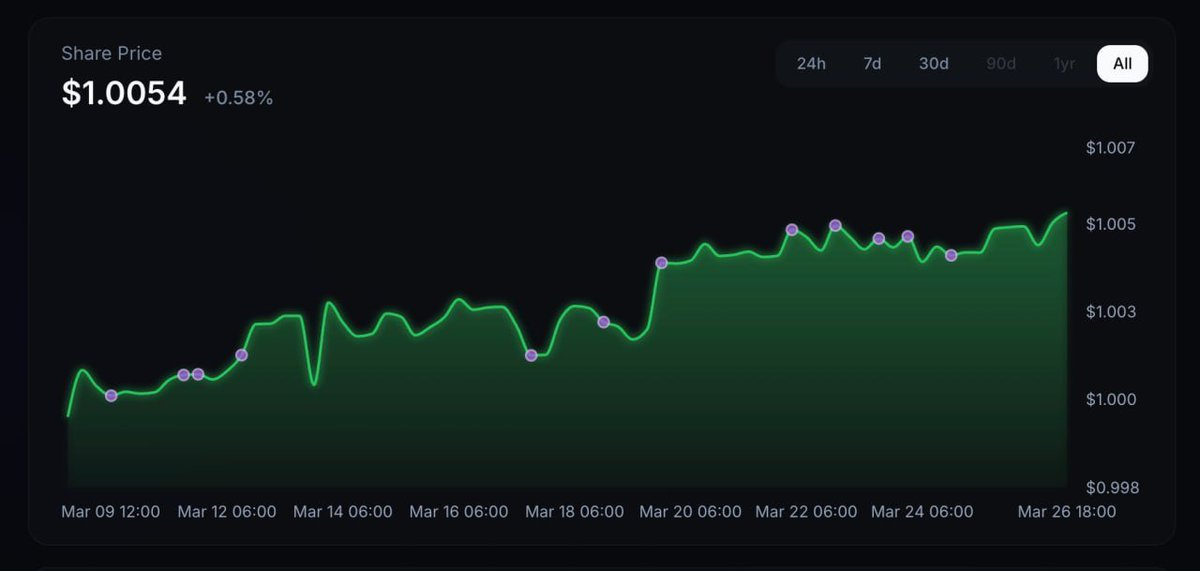Click the Mar 20 06:00 date label

point(691,512)
